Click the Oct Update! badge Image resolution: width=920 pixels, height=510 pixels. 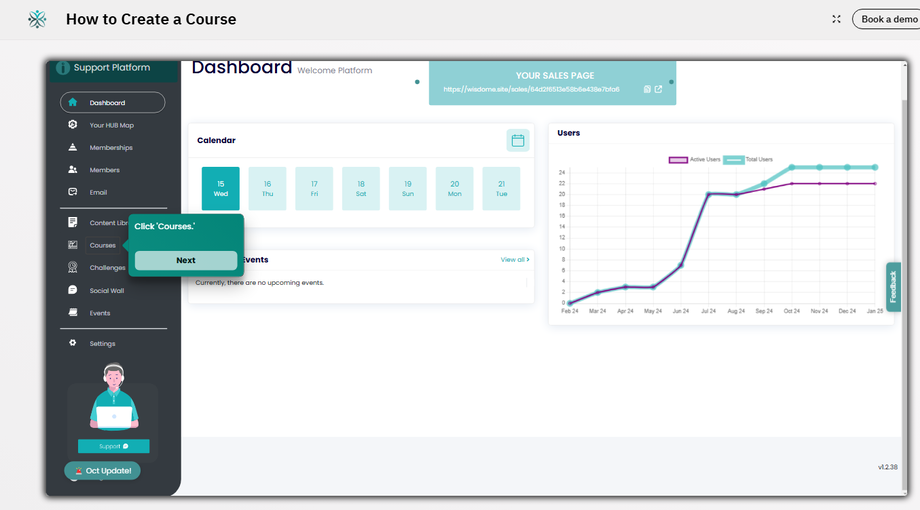coord(103,471)
